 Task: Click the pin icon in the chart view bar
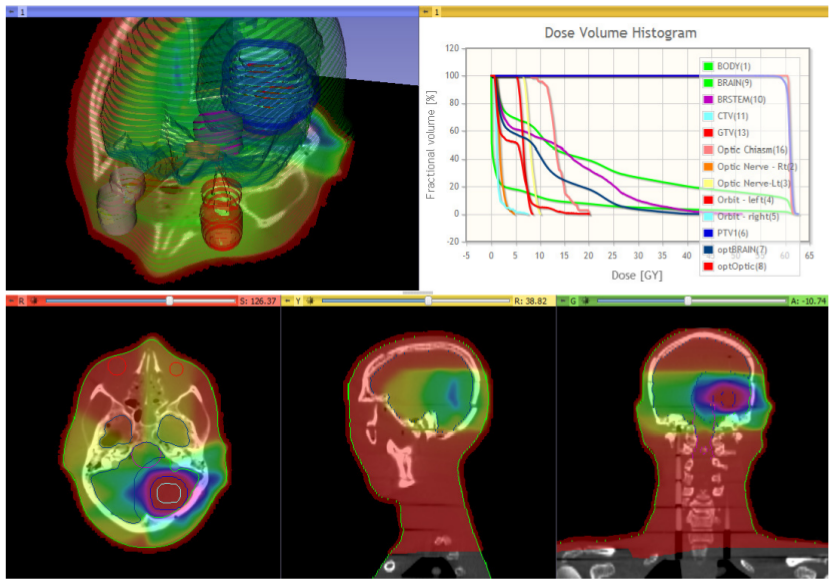tap(425, 11)
